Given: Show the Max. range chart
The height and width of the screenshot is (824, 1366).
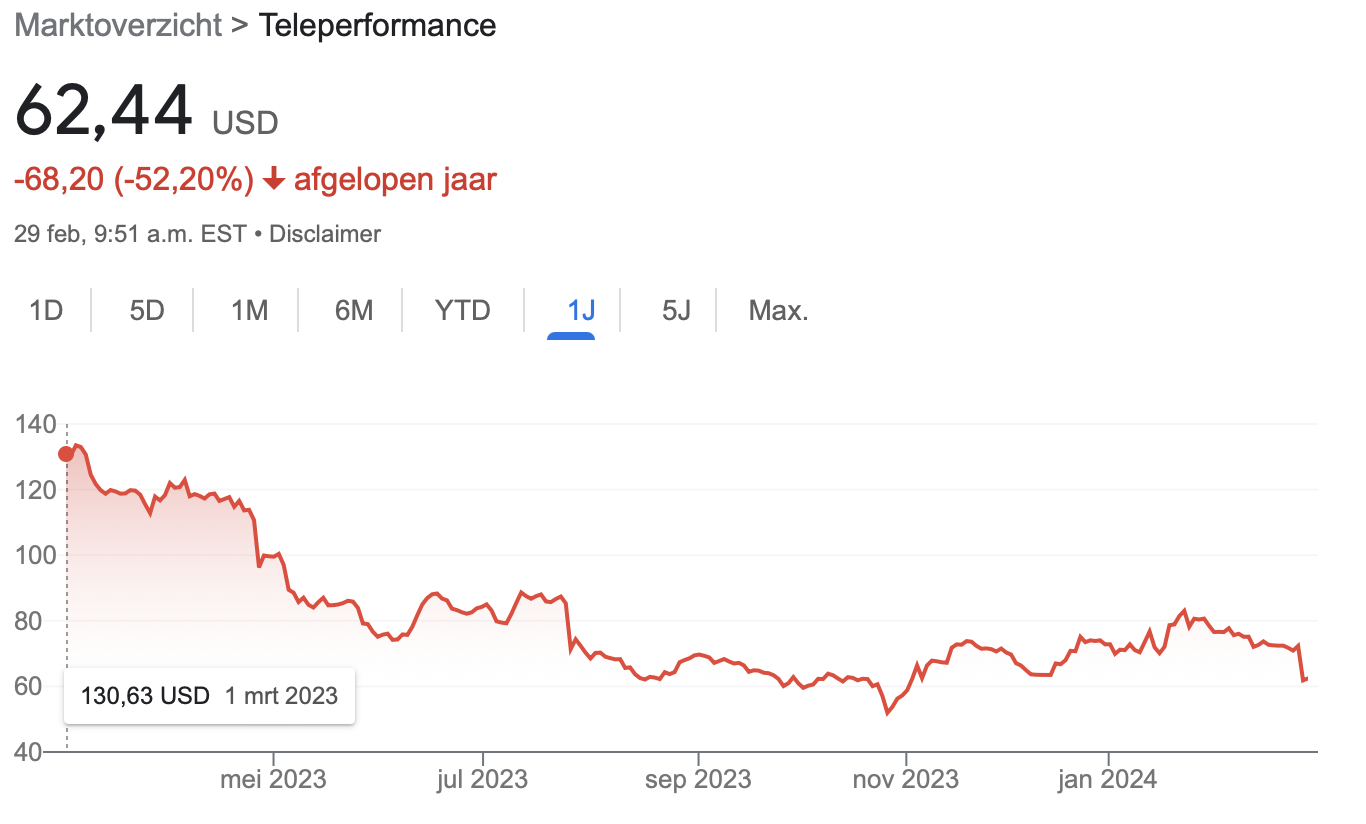Looking at the screenshot, I should coord(778,311).
